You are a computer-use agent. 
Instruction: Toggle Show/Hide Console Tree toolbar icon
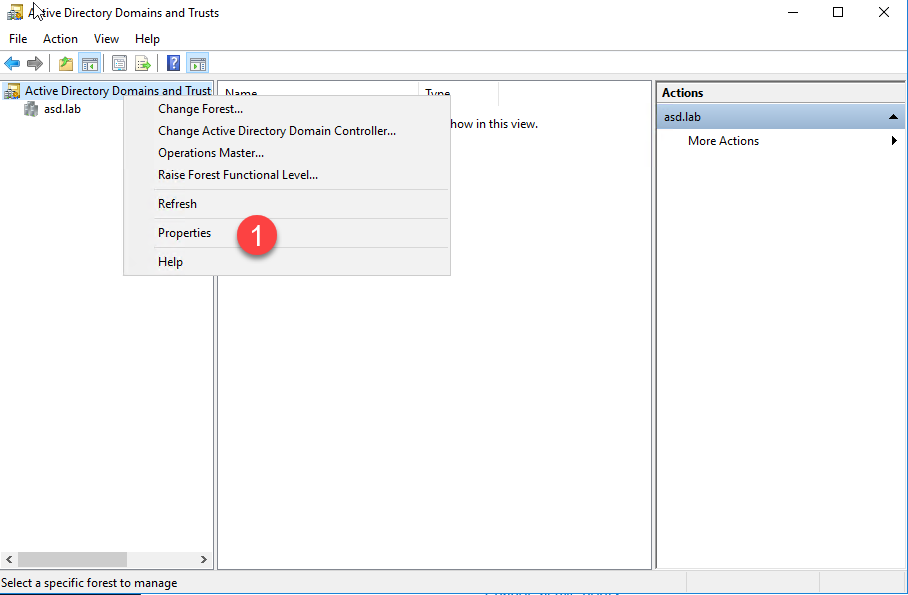pos(90,64)
